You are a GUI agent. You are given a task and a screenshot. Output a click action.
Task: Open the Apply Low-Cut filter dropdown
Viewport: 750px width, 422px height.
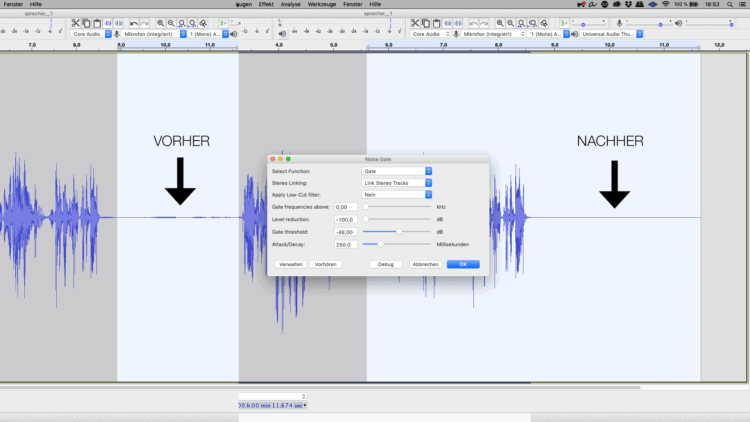click(397, 195)
